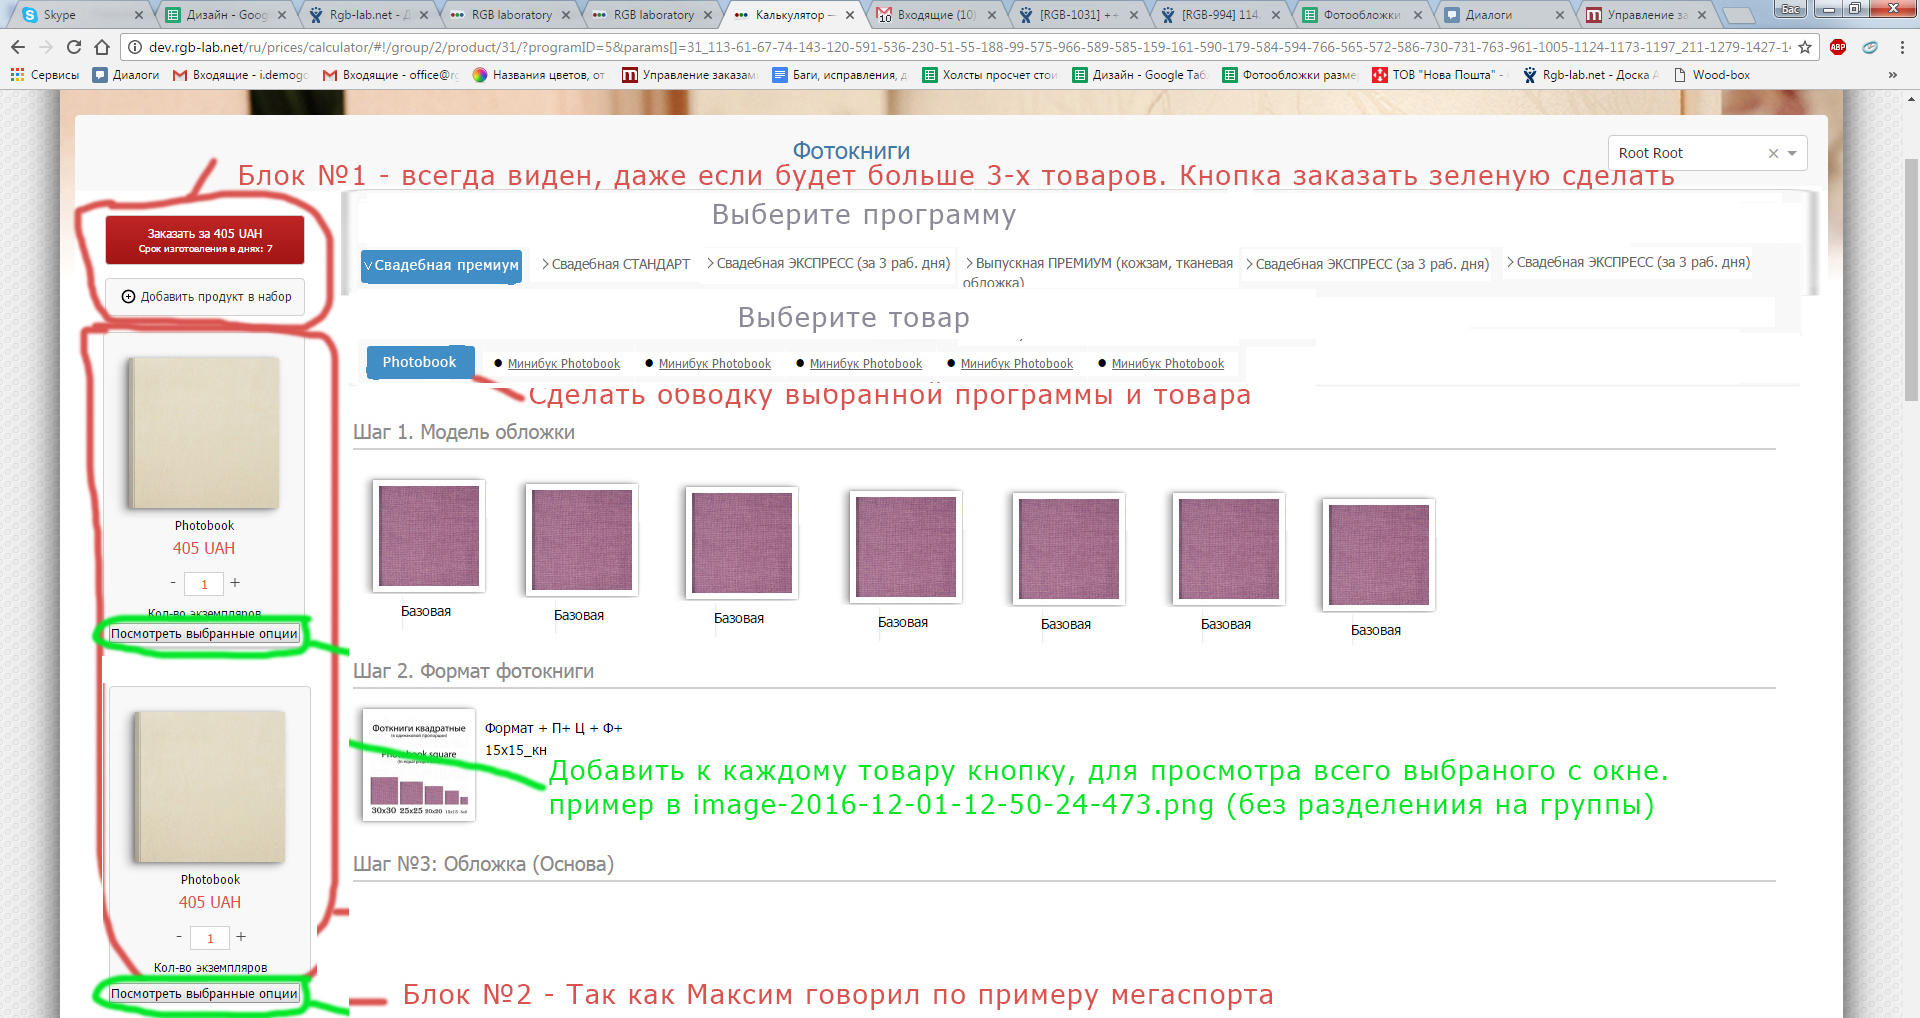Click the red Заказать за 405 UAH button
The width and height of the screenshot is (1920, 1018).
(205, 240)
